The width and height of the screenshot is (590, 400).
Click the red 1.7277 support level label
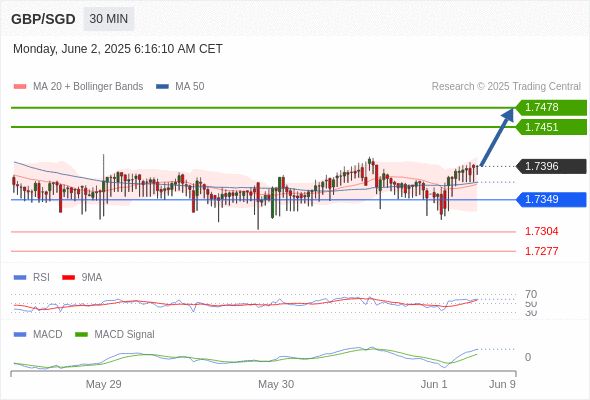(541, 251)
